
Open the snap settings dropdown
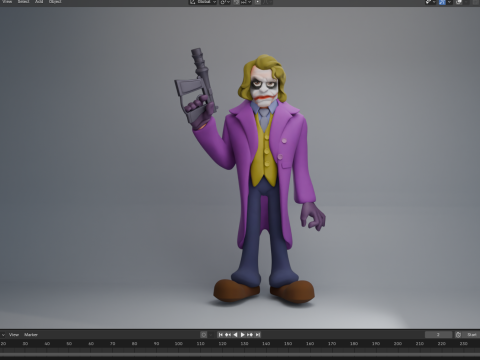[x=246, y=2]
